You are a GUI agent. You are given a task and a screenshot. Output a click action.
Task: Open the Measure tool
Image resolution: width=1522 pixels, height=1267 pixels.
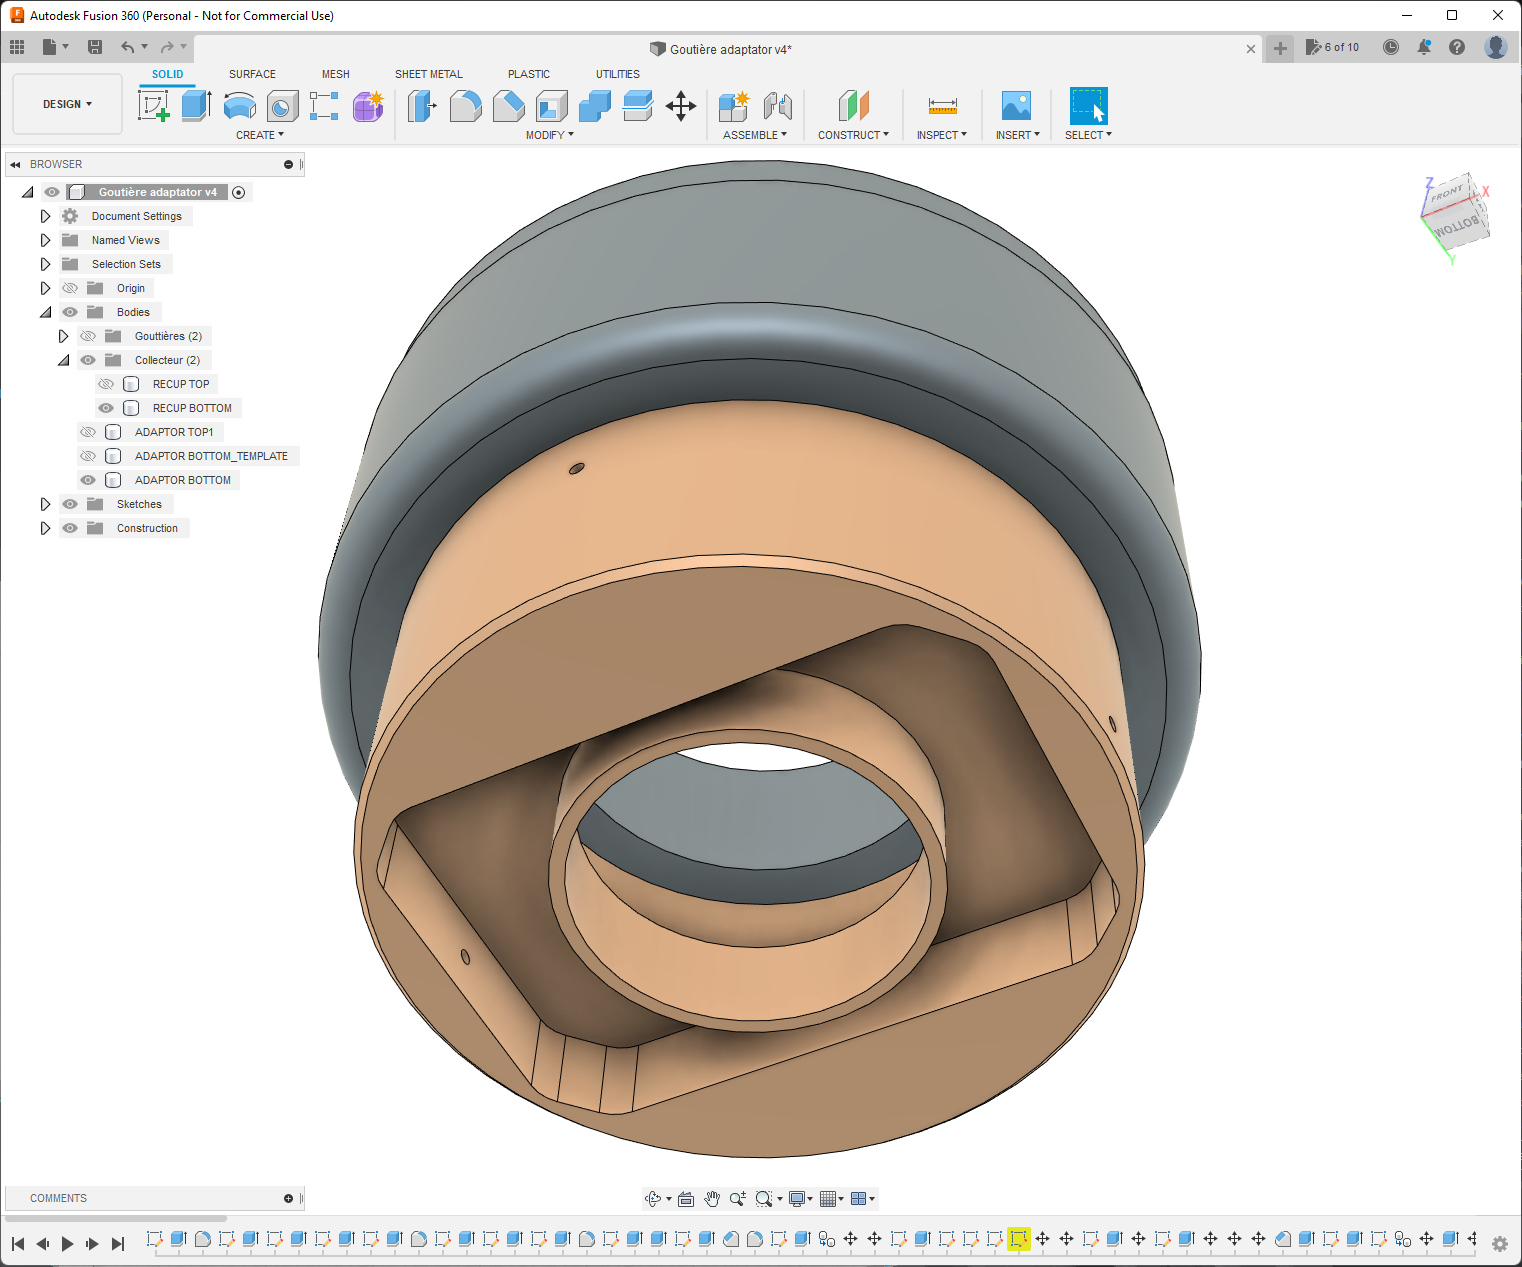[942, 105]
